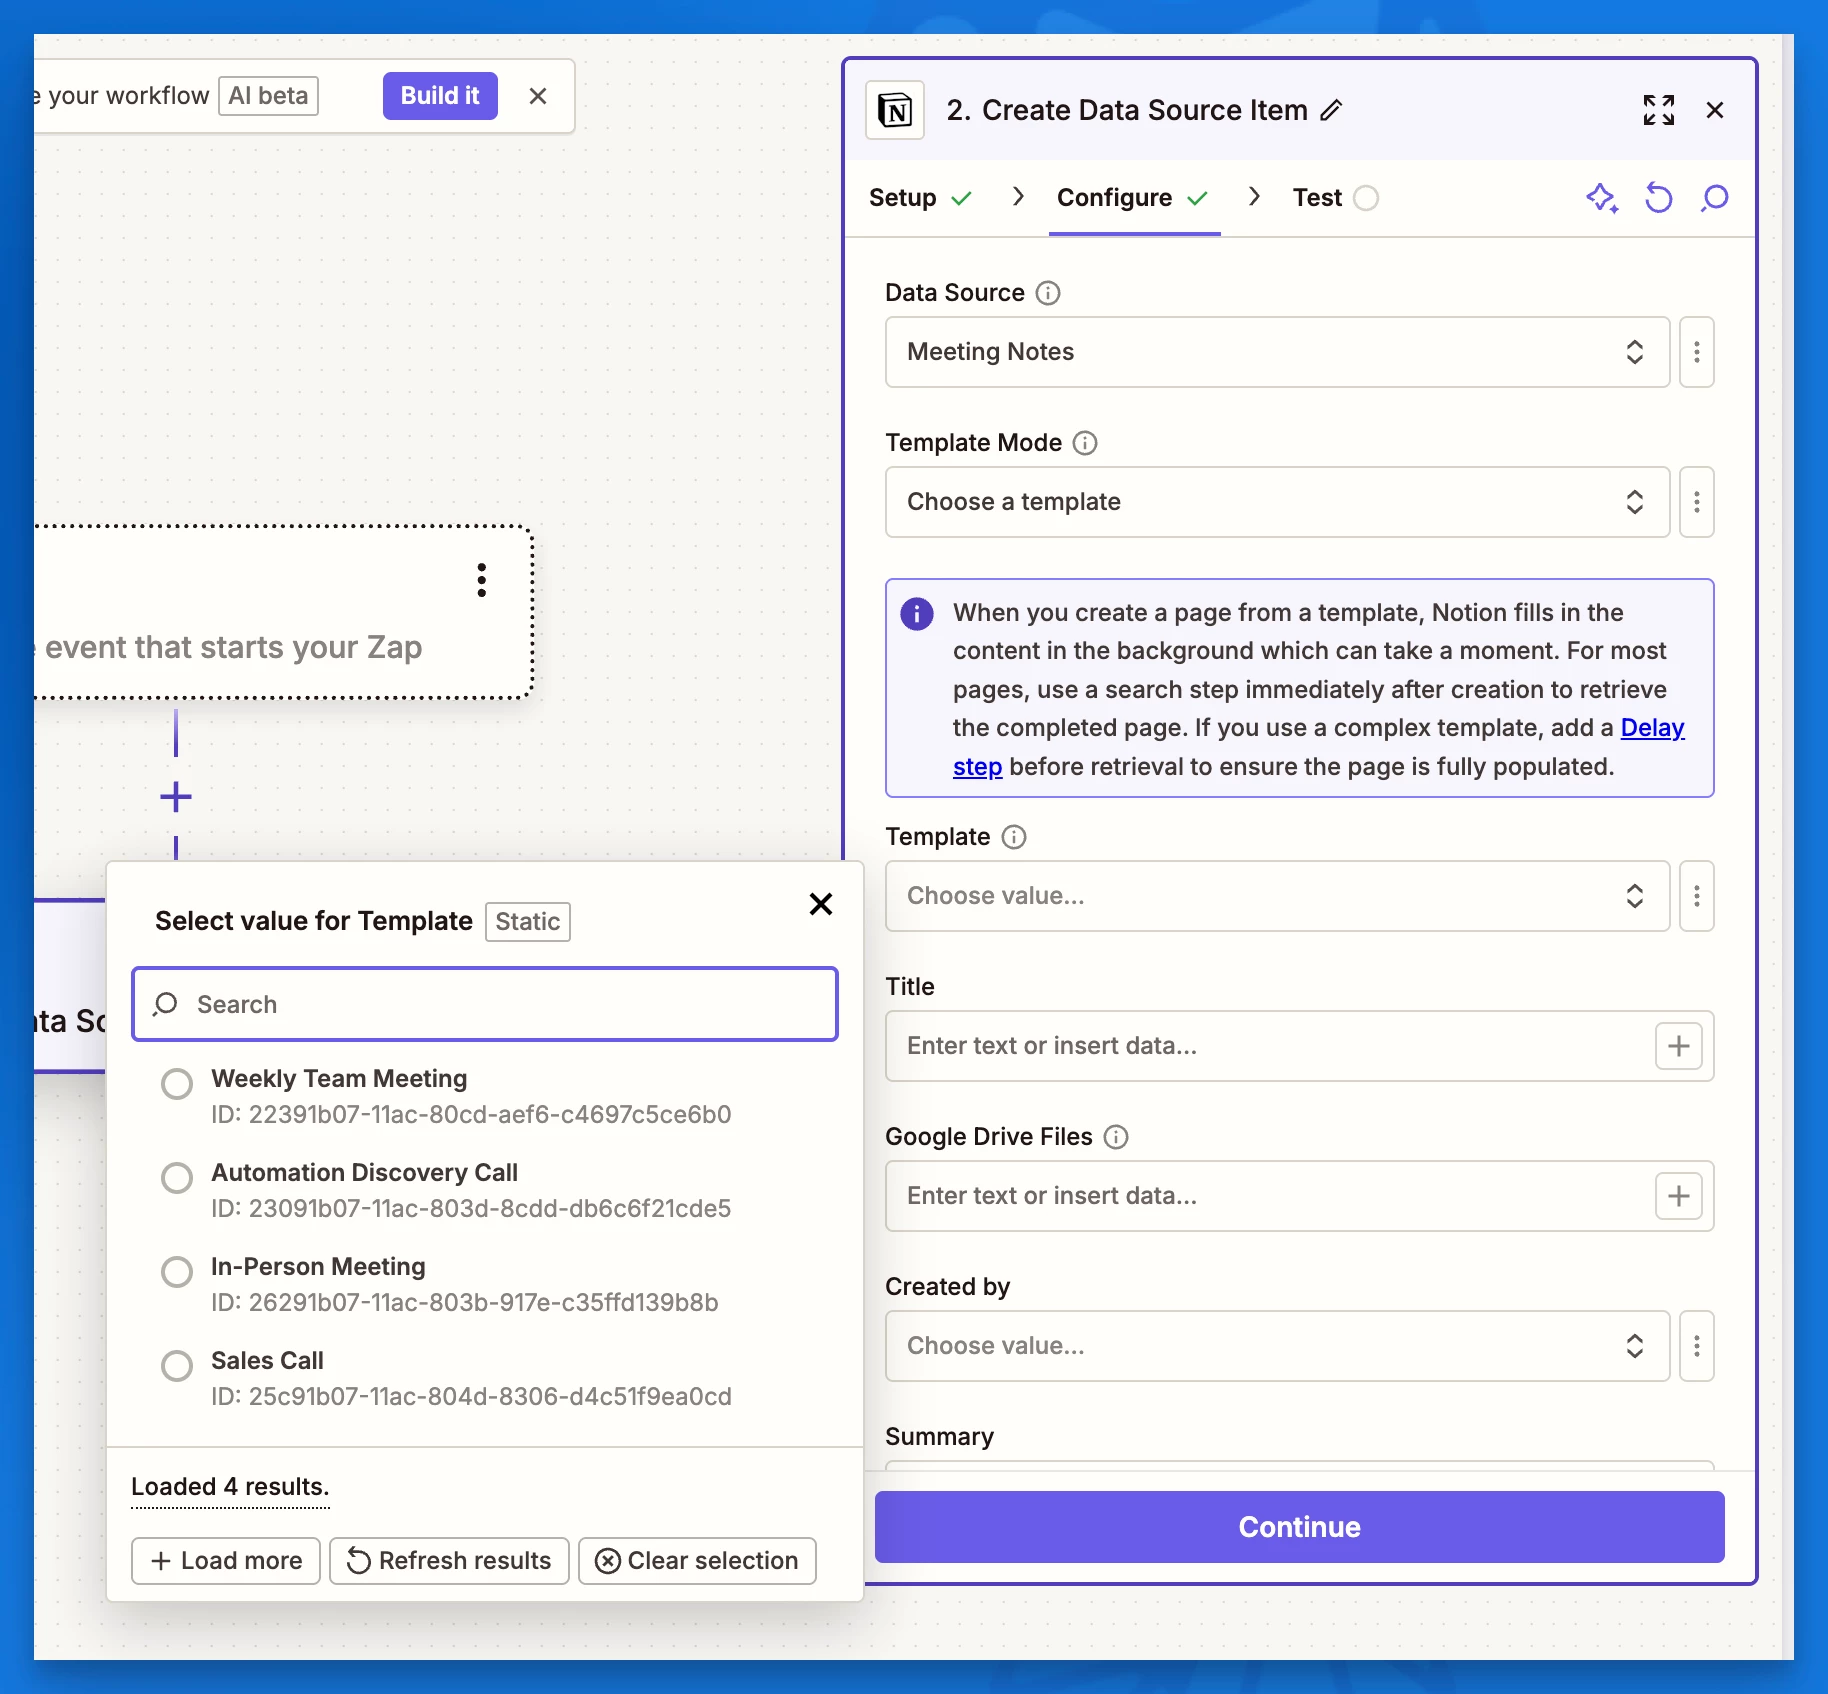Viewport: 1828px width, 1694px height.
Task: Click ID text 22391b07-11ac-80cd-aef6-c4697c5ce6b0
Action: click(x=471, y=1115)
